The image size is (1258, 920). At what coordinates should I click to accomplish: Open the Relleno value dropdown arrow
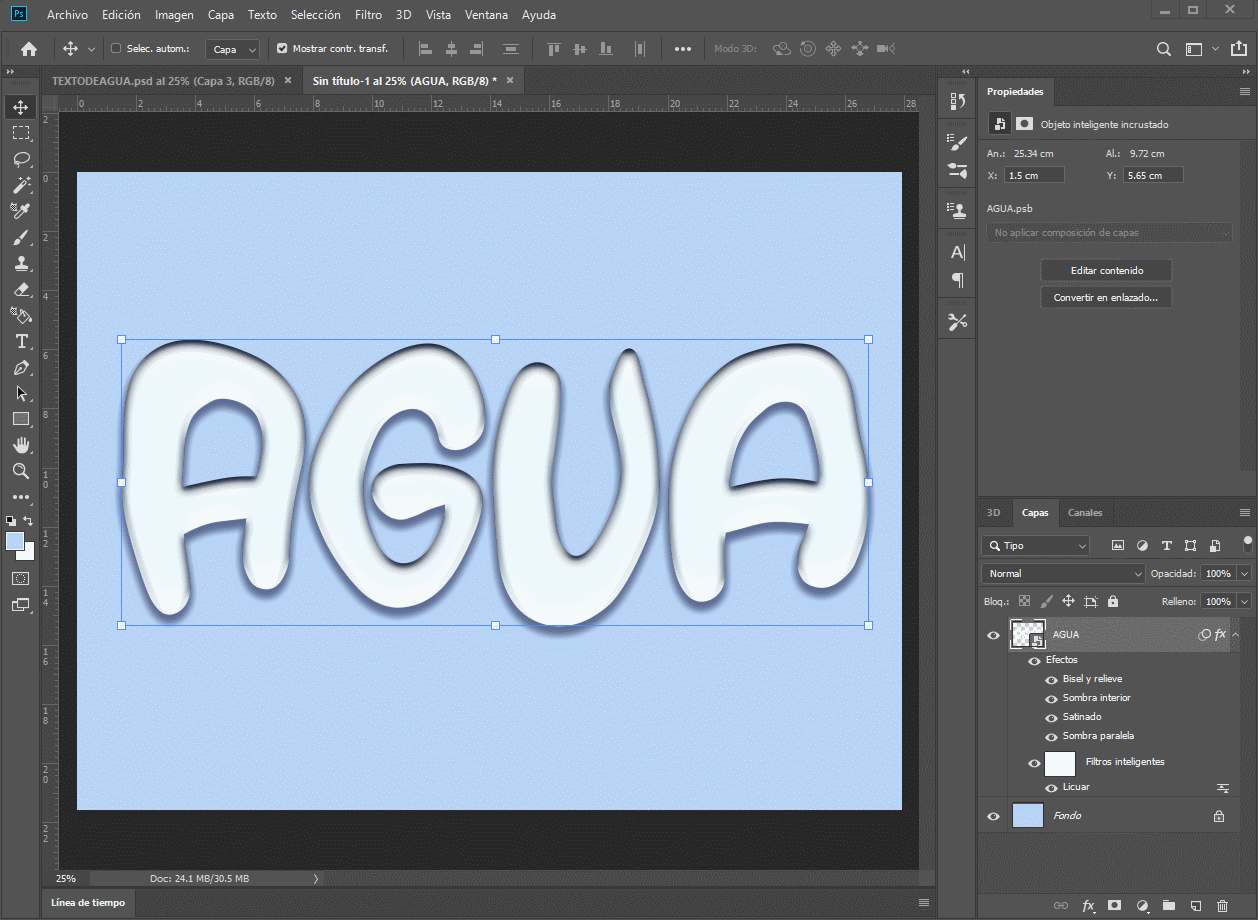tap(1244, 602)
